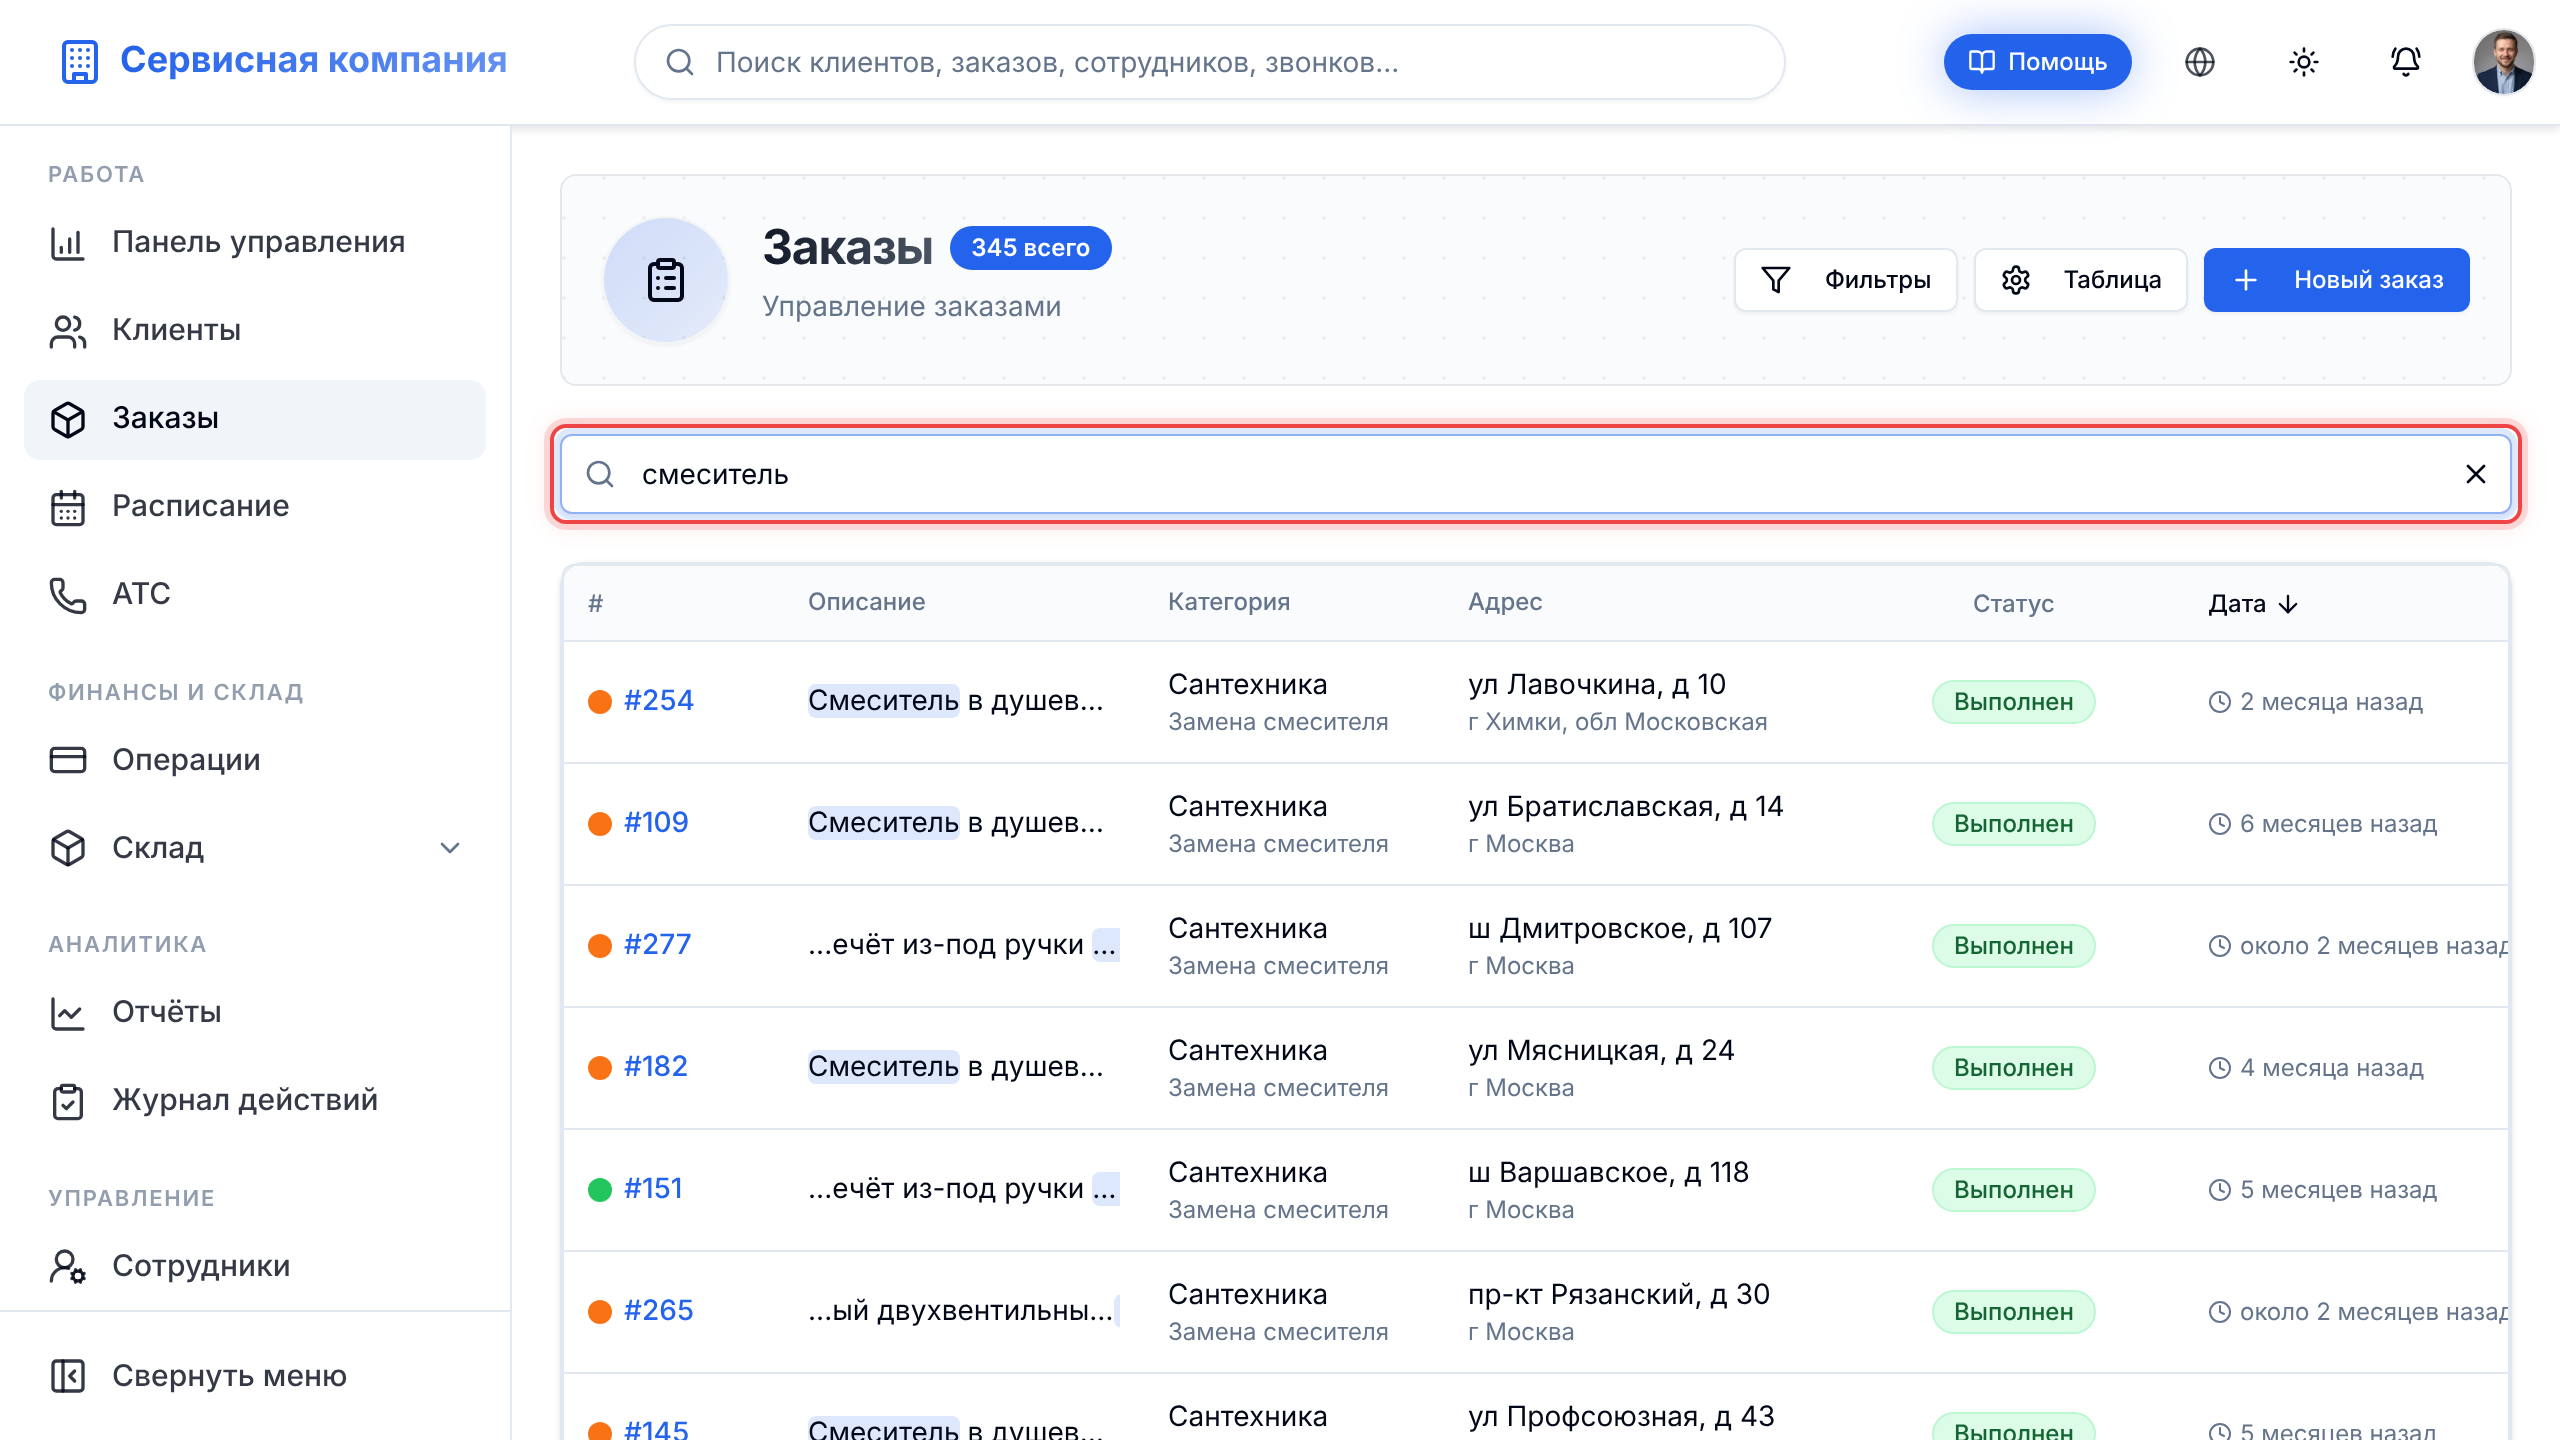Open Клиенты in sidebar

[255, 330]
